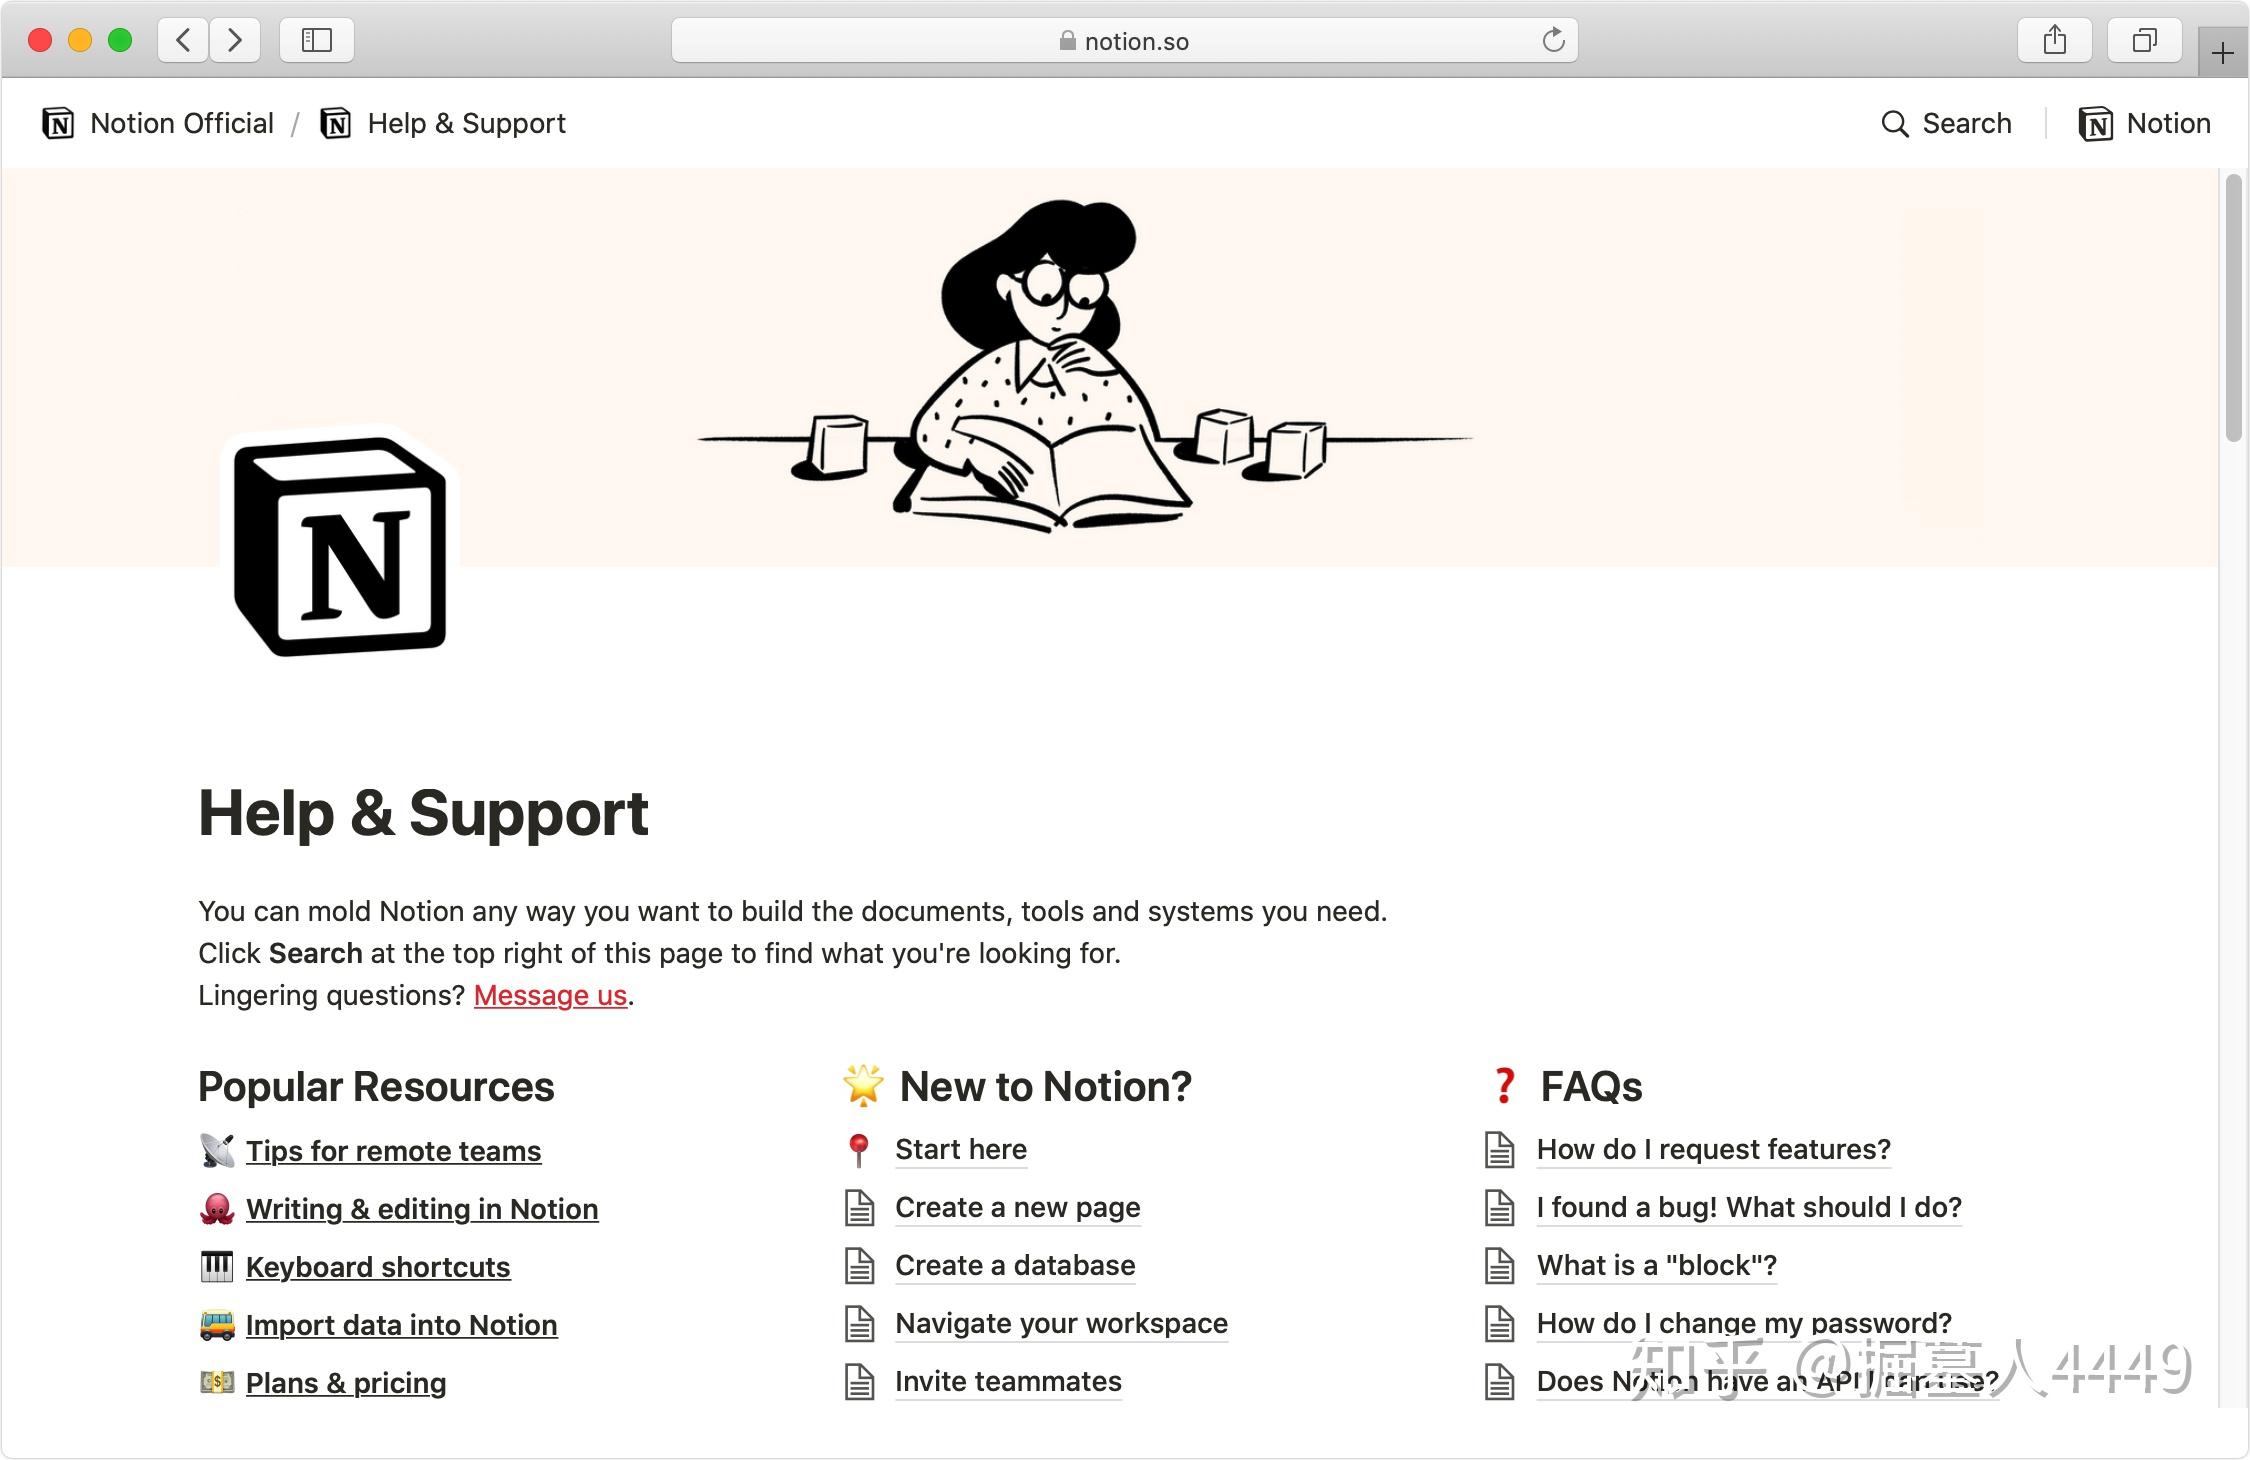This screenshot has height=1460, width=2250.
Task: Go to Notion Official breadcrumb
Action: pyautogui.click(x=158, y=123)
